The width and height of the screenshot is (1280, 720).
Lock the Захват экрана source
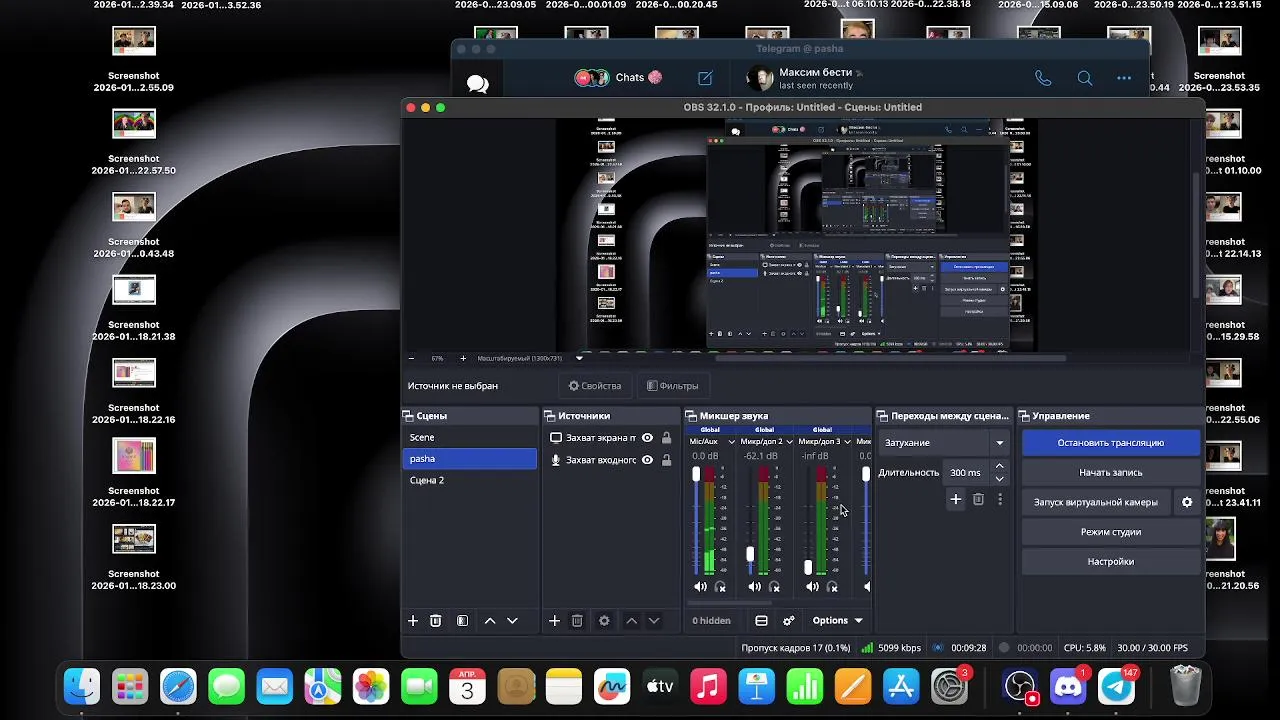[x=667, y=438]
